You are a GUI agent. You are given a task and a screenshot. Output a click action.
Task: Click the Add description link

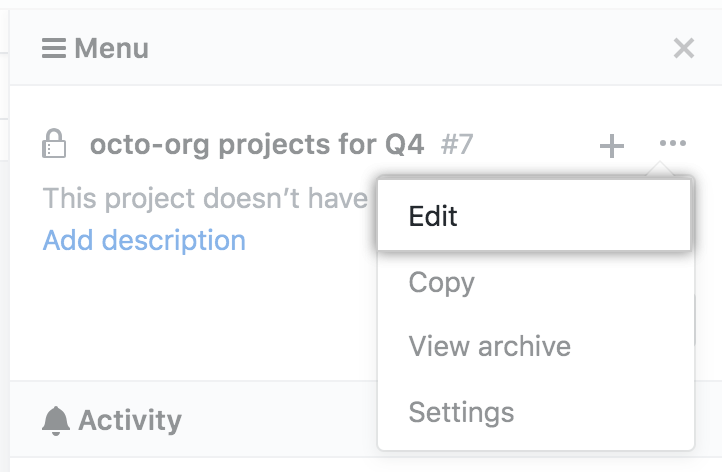144,240
